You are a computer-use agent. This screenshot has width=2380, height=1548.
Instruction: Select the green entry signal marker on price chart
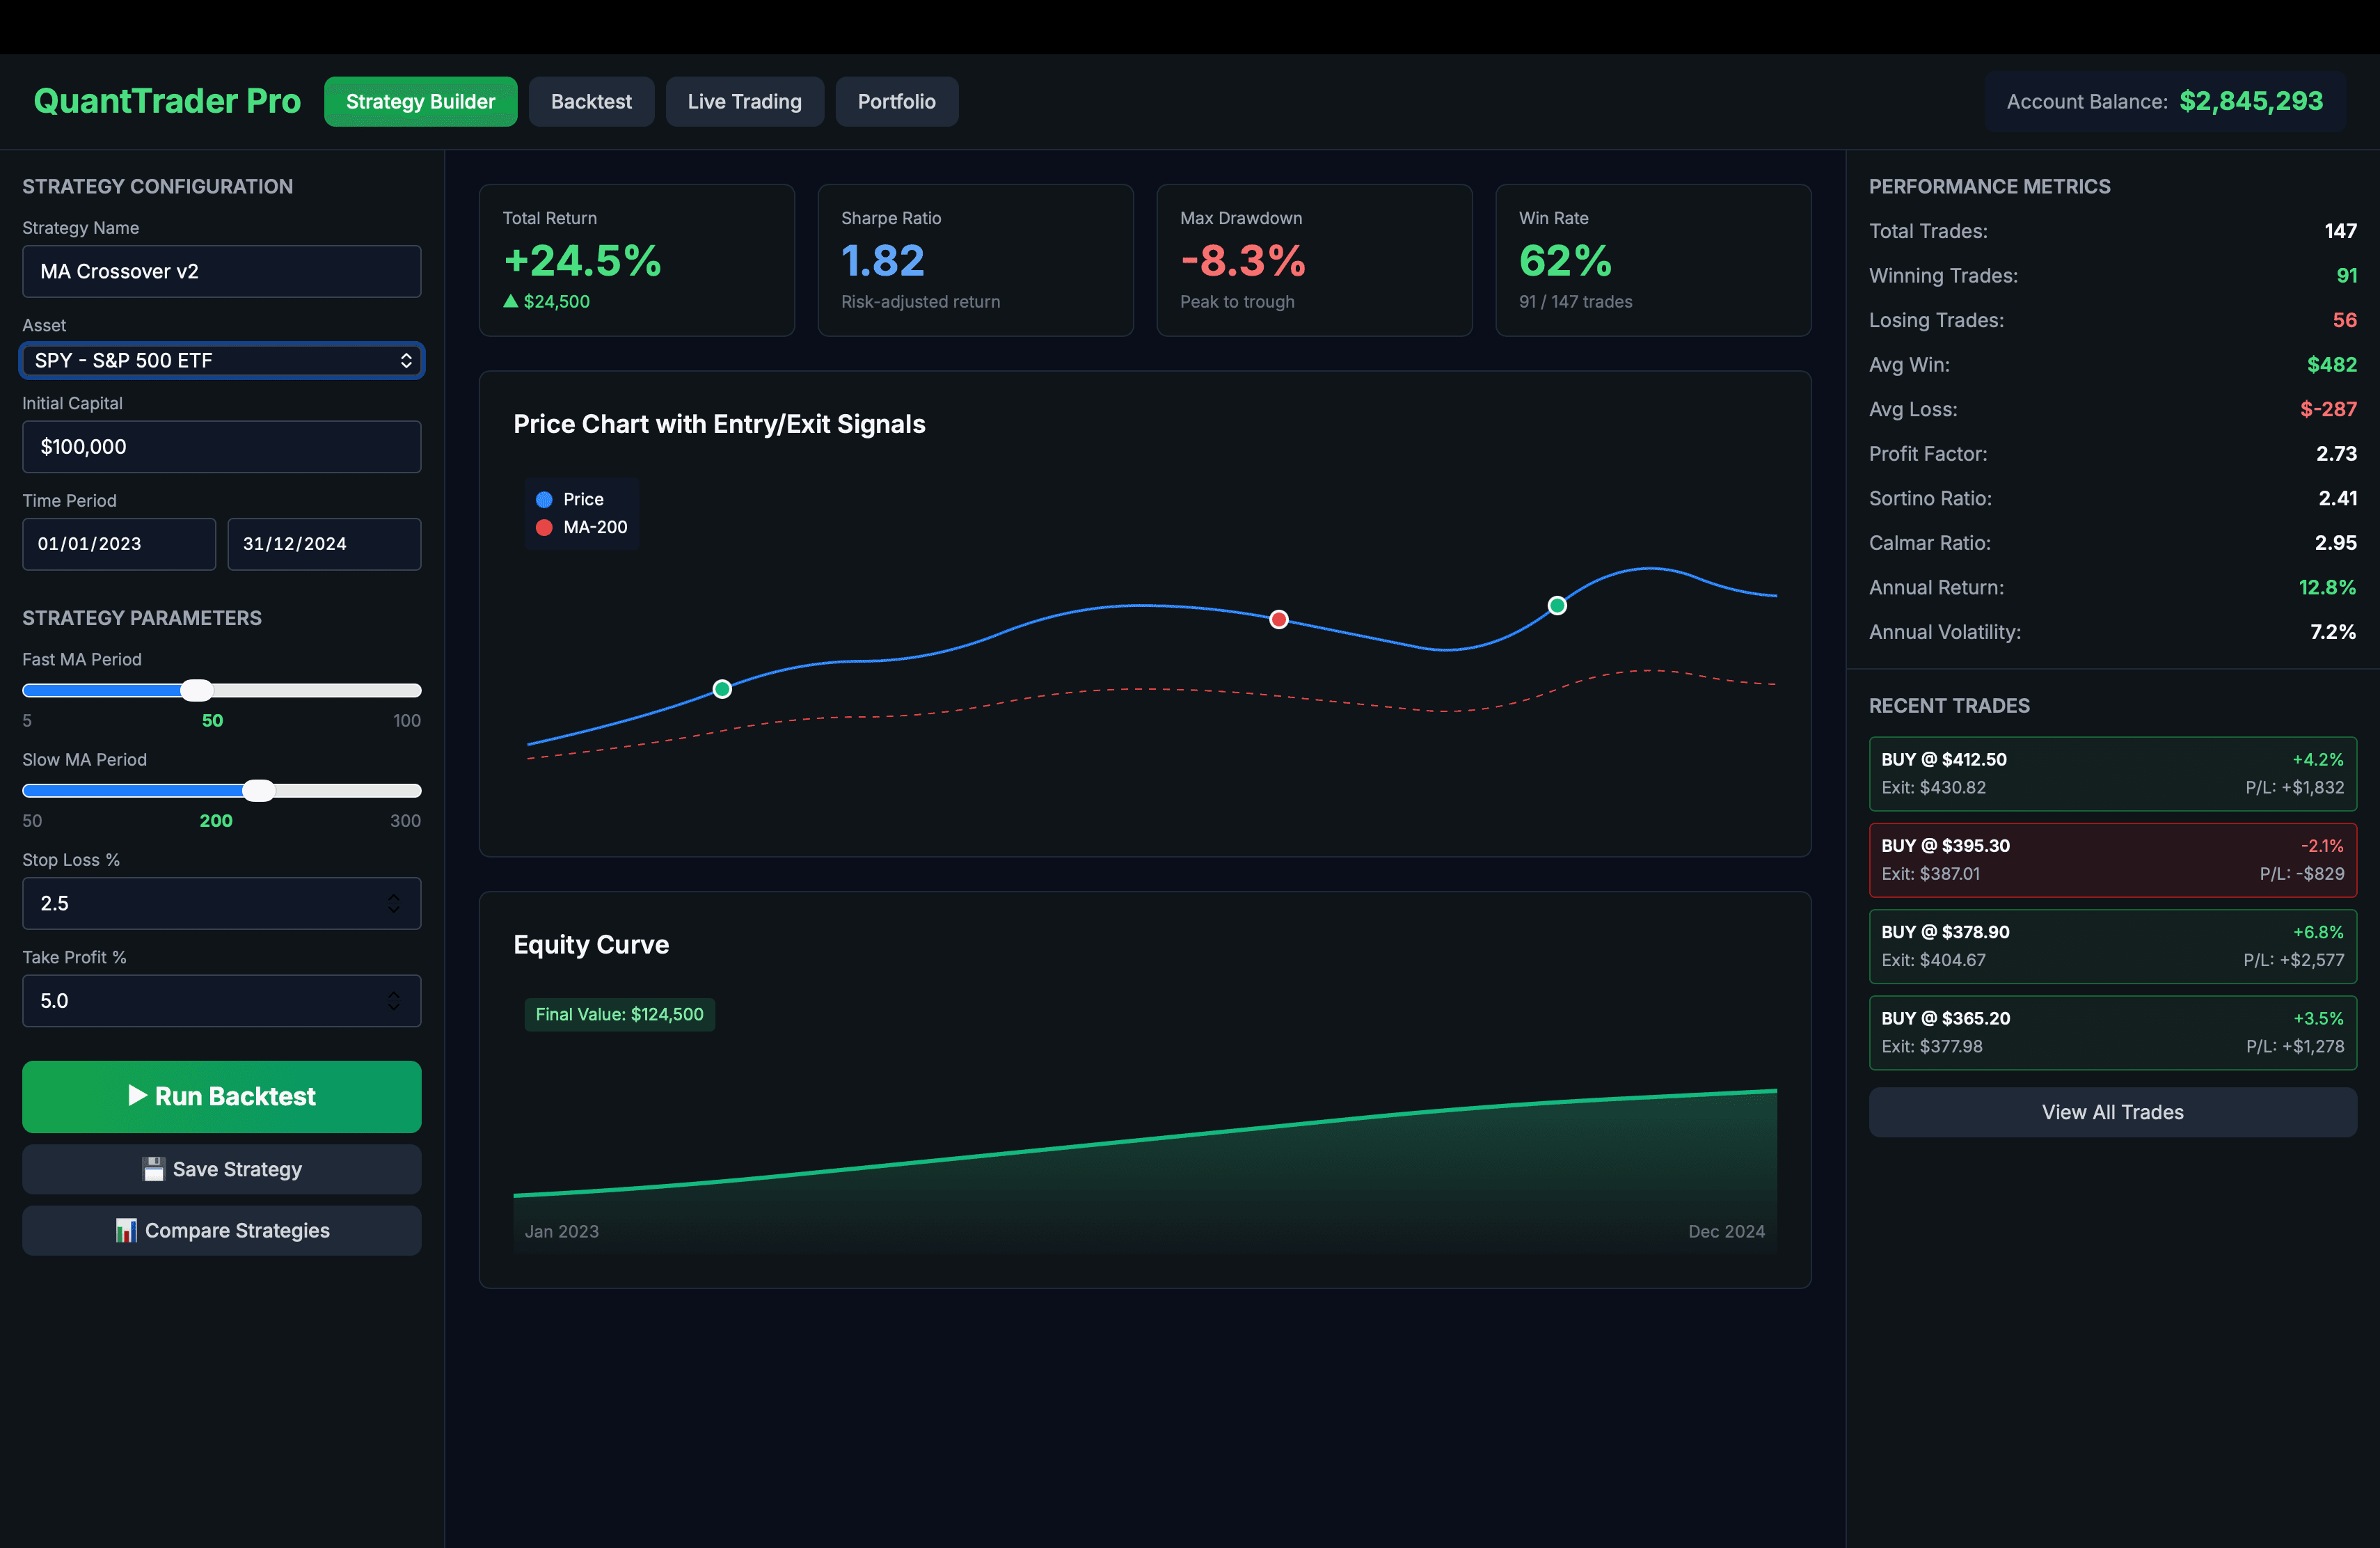pos(722,688)
